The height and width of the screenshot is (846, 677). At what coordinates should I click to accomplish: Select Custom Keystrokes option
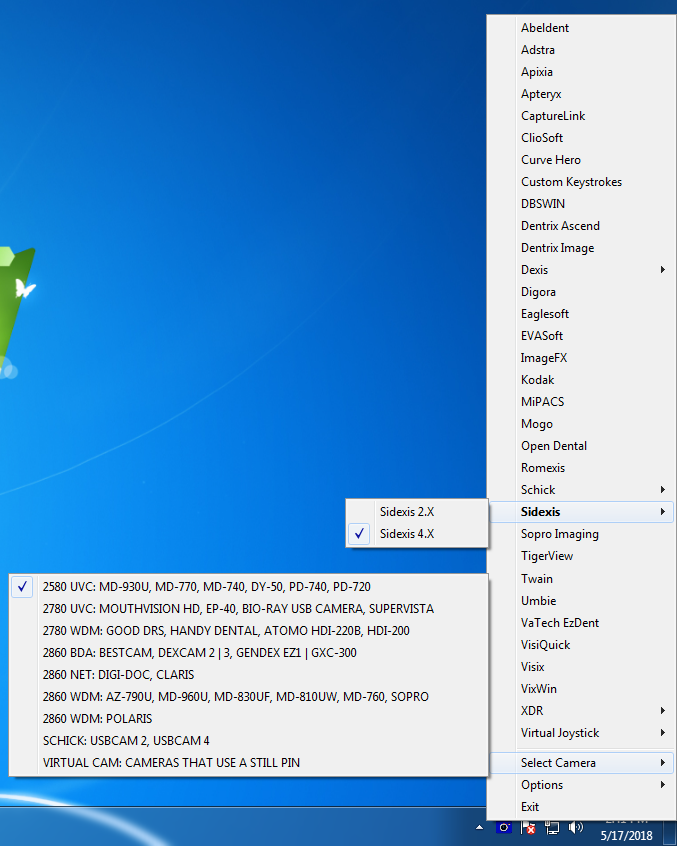582,182
